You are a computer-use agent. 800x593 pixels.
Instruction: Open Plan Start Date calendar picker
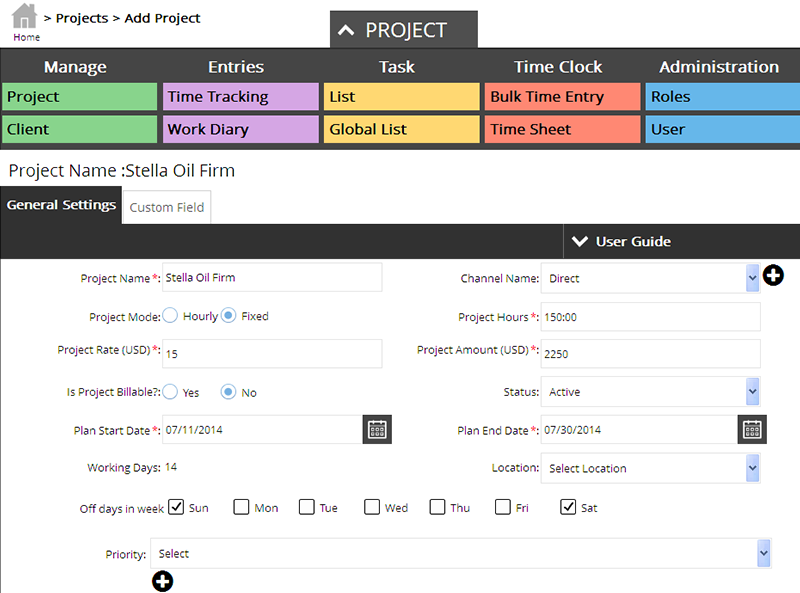377,430
